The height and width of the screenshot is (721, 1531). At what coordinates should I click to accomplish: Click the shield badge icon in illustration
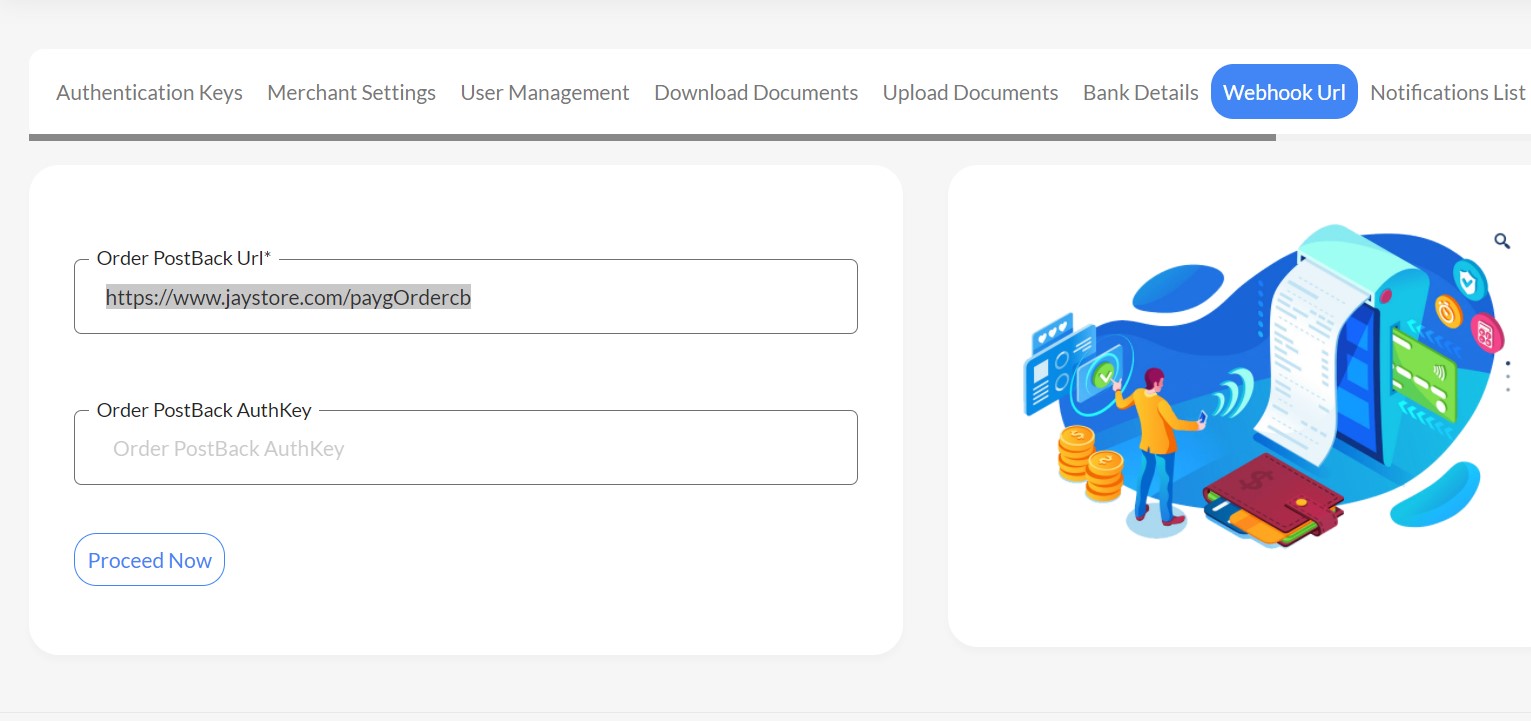(x=1467, y=281)
